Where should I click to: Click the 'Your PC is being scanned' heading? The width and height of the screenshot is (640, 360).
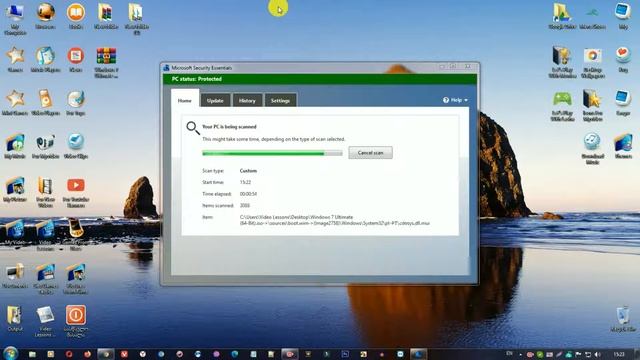(229, 127)
